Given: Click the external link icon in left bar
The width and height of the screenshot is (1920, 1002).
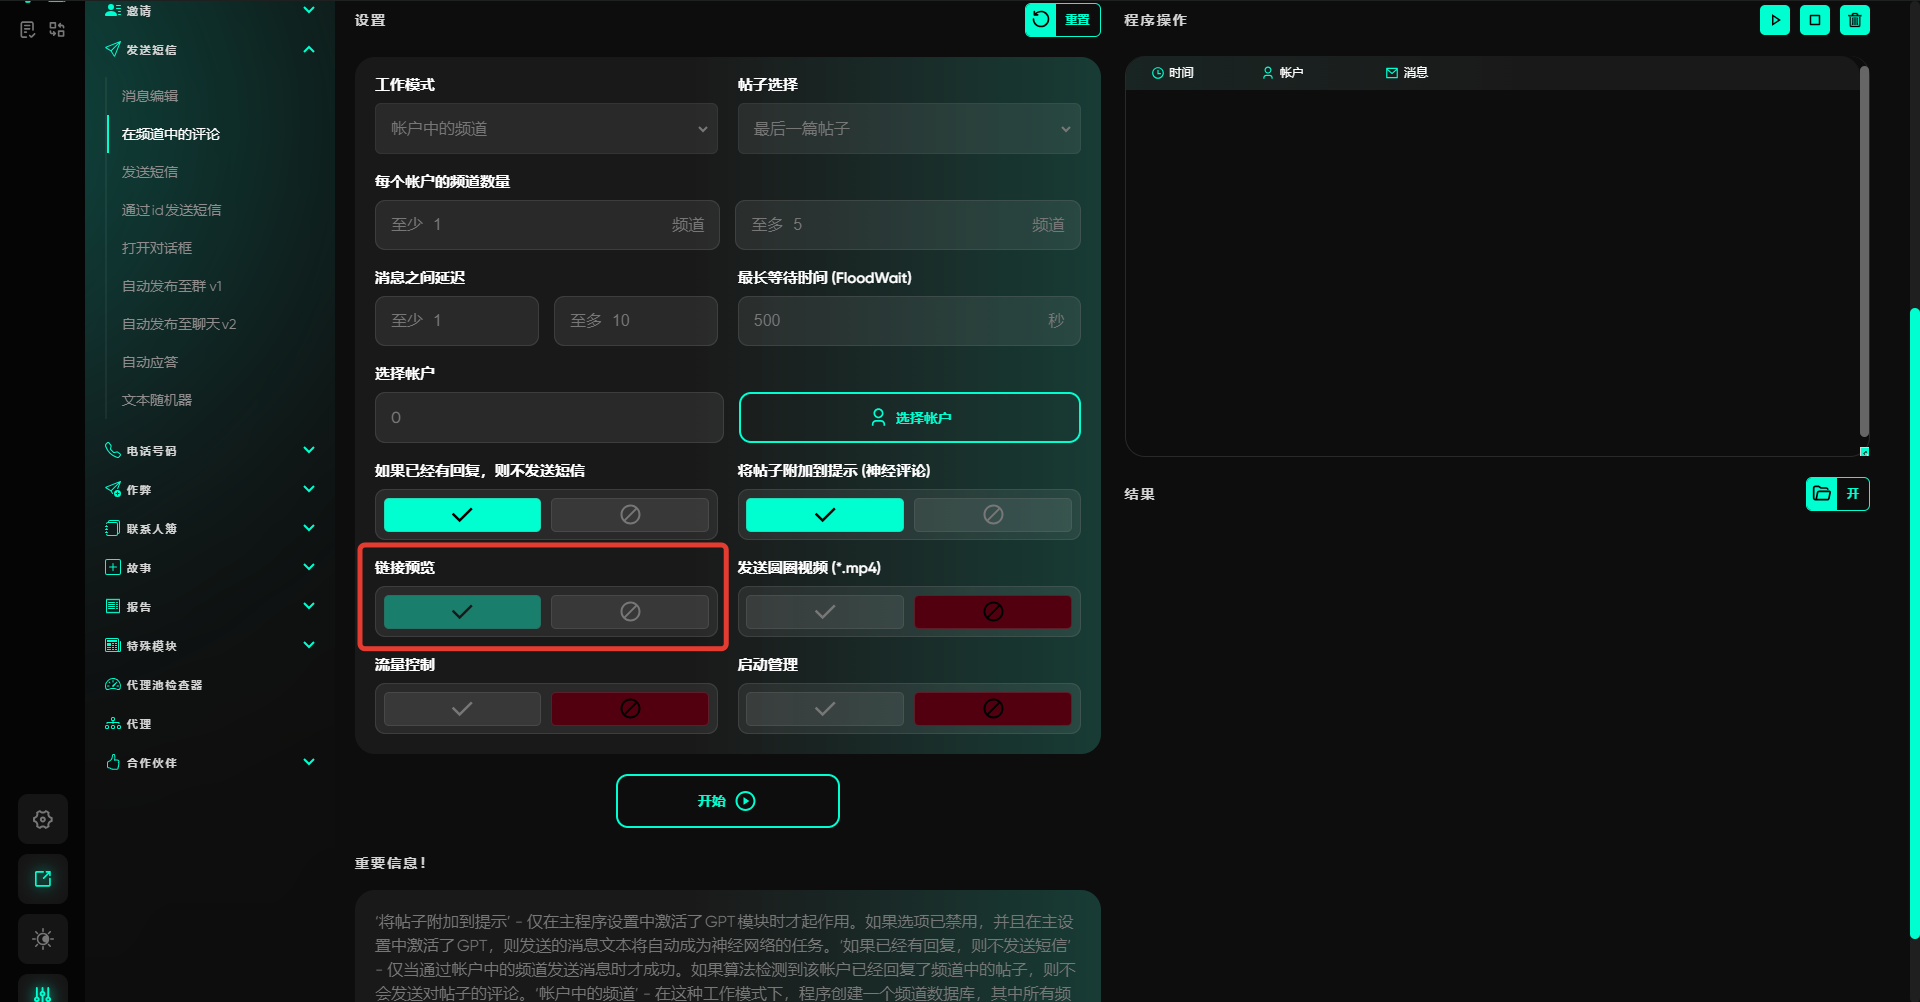Looking at the screenshot, I should click(43, 879).
